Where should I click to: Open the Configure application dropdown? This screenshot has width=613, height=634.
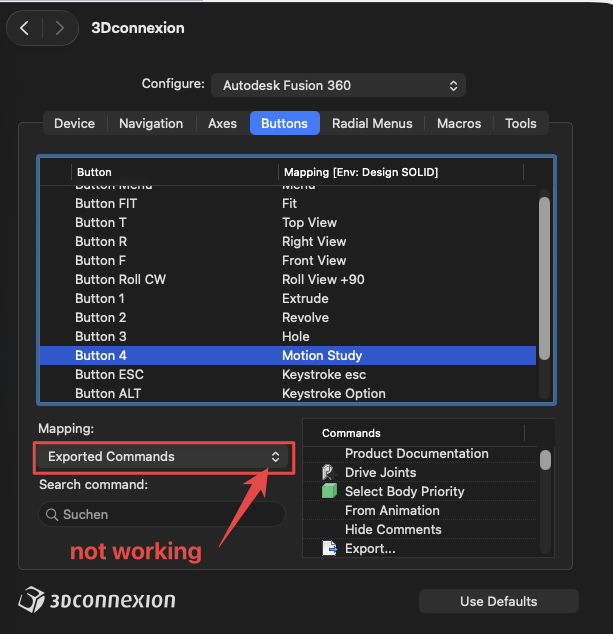pos(338,85)
